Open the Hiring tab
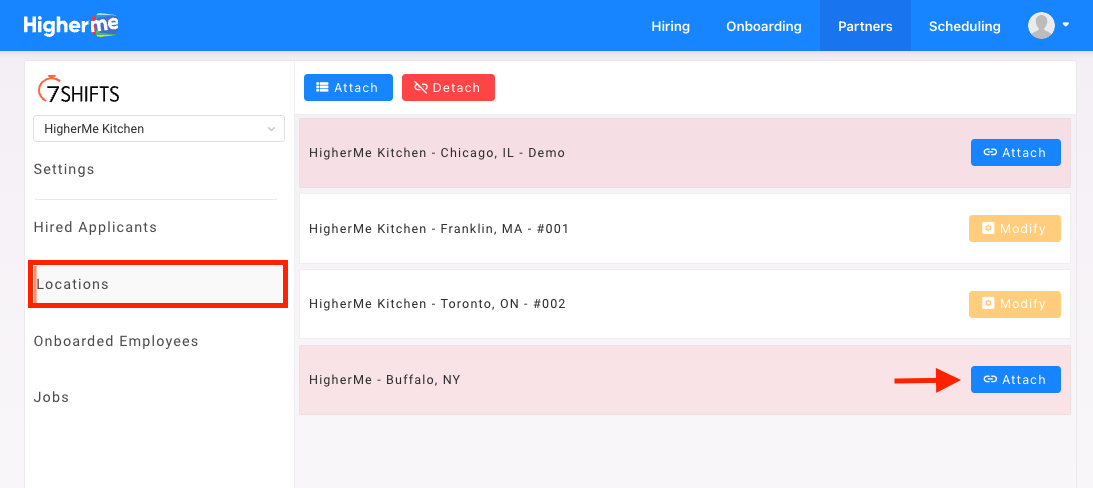The height and width of the screenshot is (488, 1093). (670, 27)
